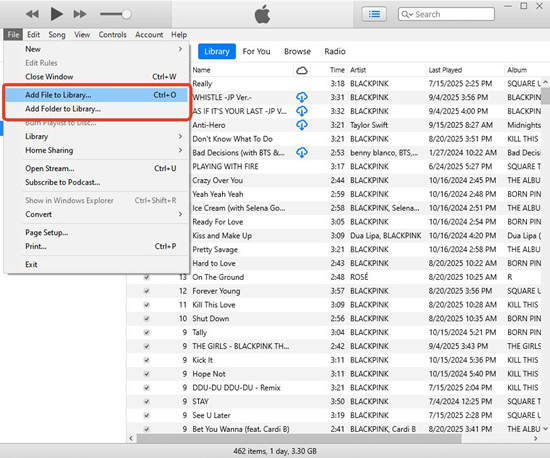Click the fast-forward next track button

pos(80,14)
